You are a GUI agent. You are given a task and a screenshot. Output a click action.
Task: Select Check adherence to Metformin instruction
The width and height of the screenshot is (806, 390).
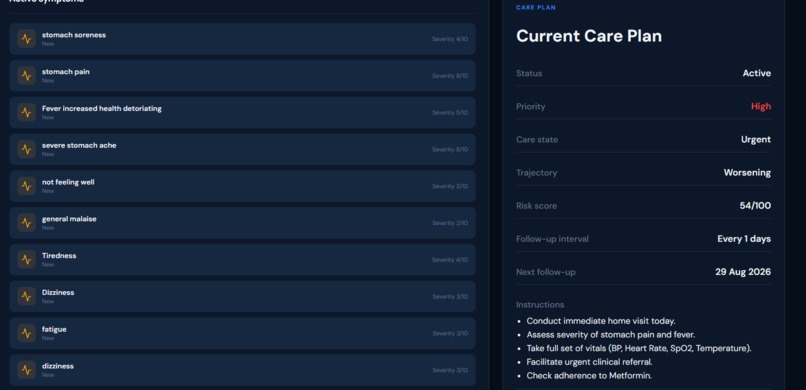point(589,376)
